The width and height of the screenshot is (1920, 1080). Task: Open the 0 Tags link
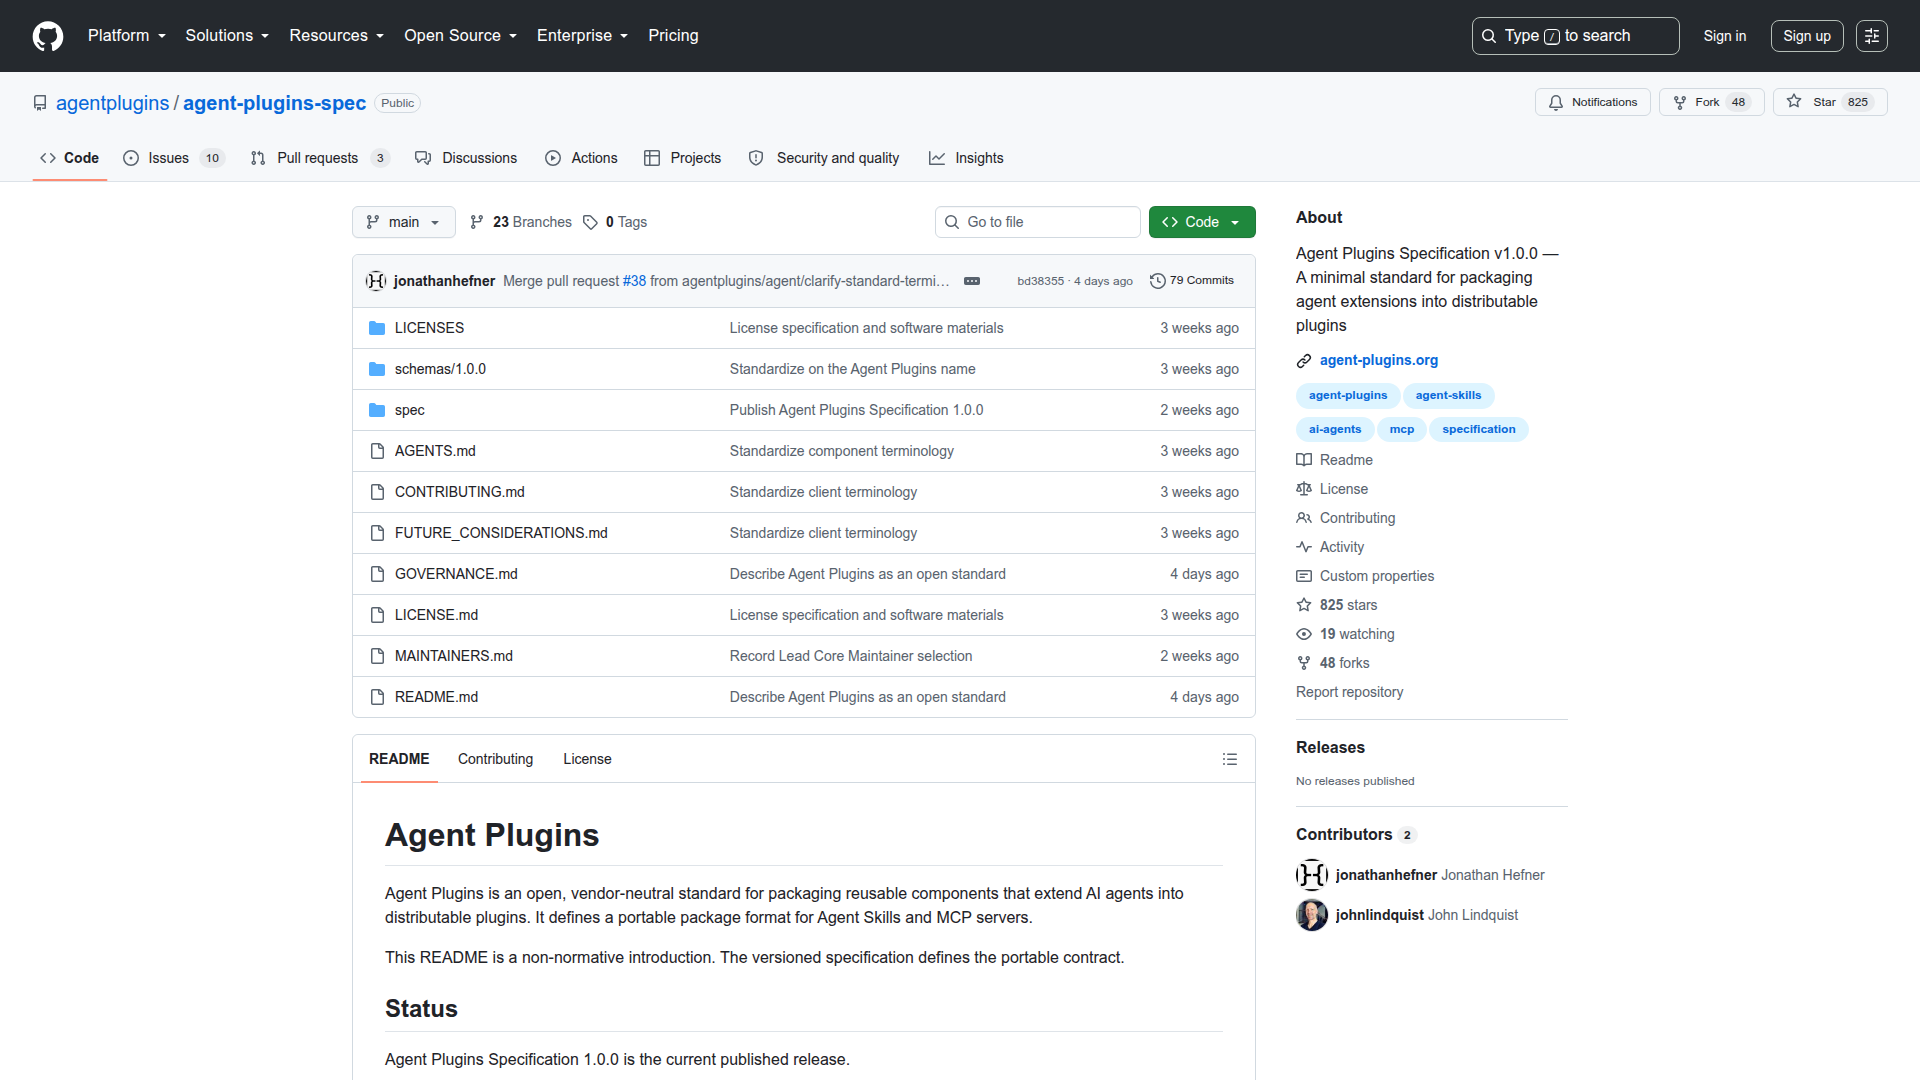coord(615,222)
